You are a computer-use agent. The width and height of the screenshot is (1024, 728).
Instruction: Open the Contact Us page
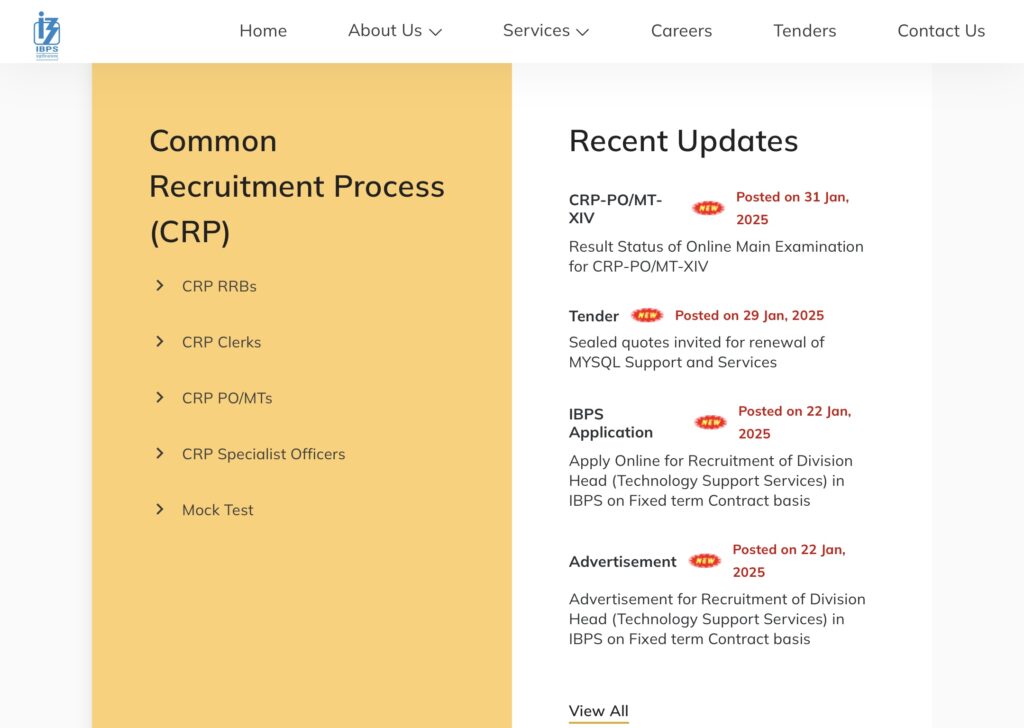click(941, 31)
